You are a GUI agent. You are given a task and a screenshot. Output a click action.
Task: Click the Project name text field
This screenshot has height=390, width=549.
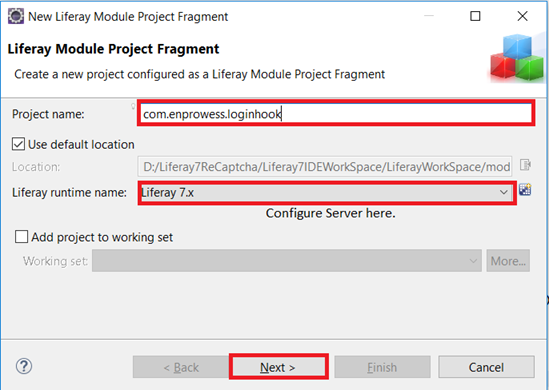click(x=336, y=113)
